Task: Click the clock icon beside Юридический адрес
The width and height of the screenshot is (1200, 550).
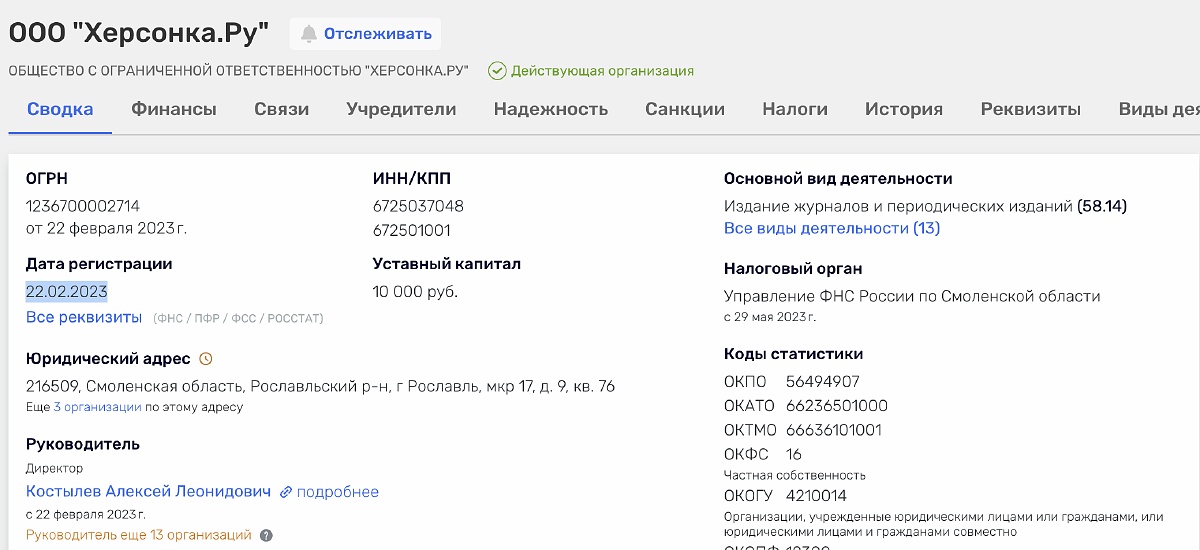Action: point(206,359)
